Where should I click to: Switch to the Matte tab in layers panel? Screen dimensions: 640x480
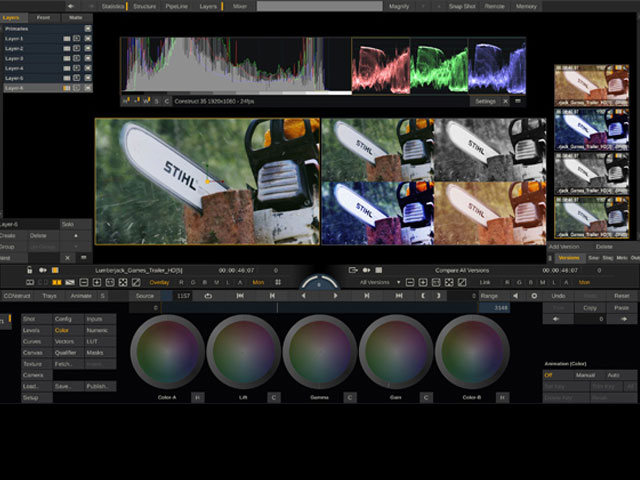pos(76,18)
